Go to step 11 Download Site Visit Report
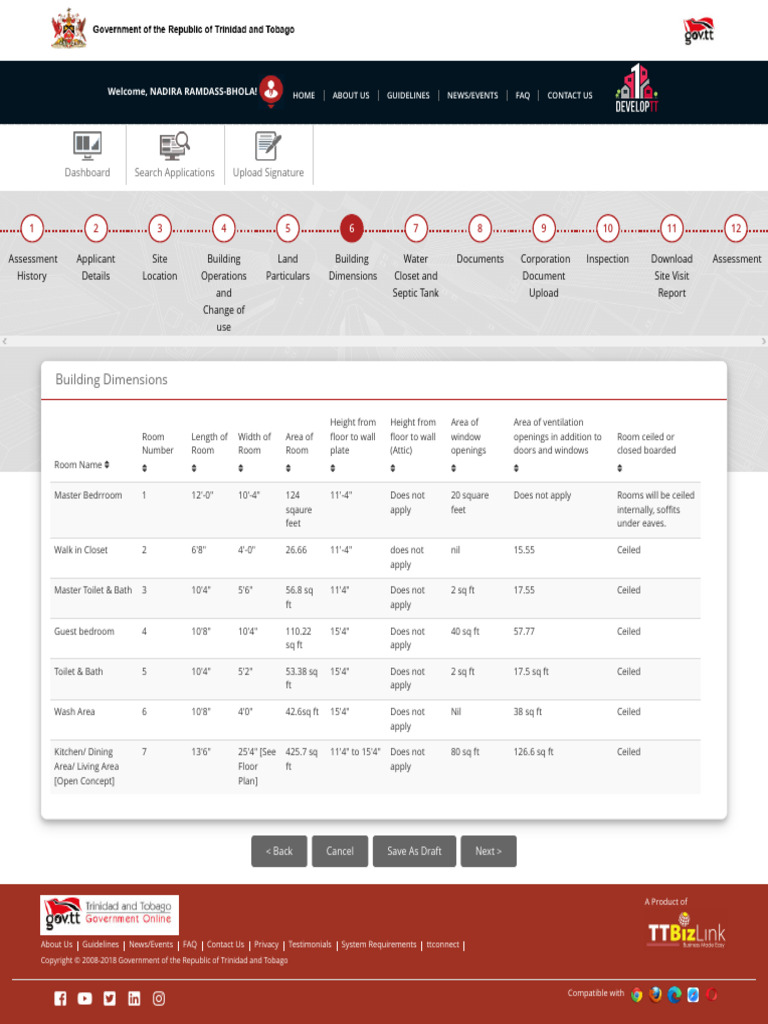Image resolution: width=768 pixels, height=1024 pixels. click(672, 229)
